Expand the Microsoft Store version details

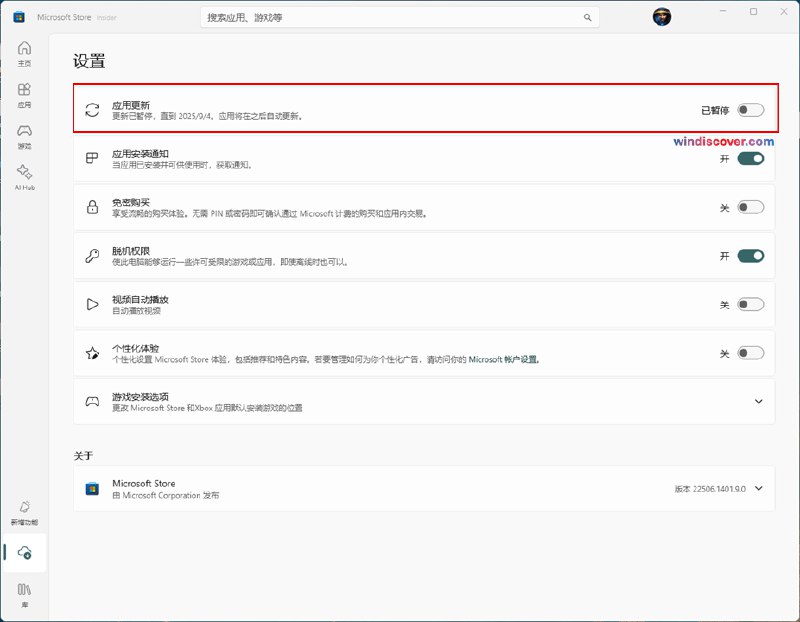757,488
